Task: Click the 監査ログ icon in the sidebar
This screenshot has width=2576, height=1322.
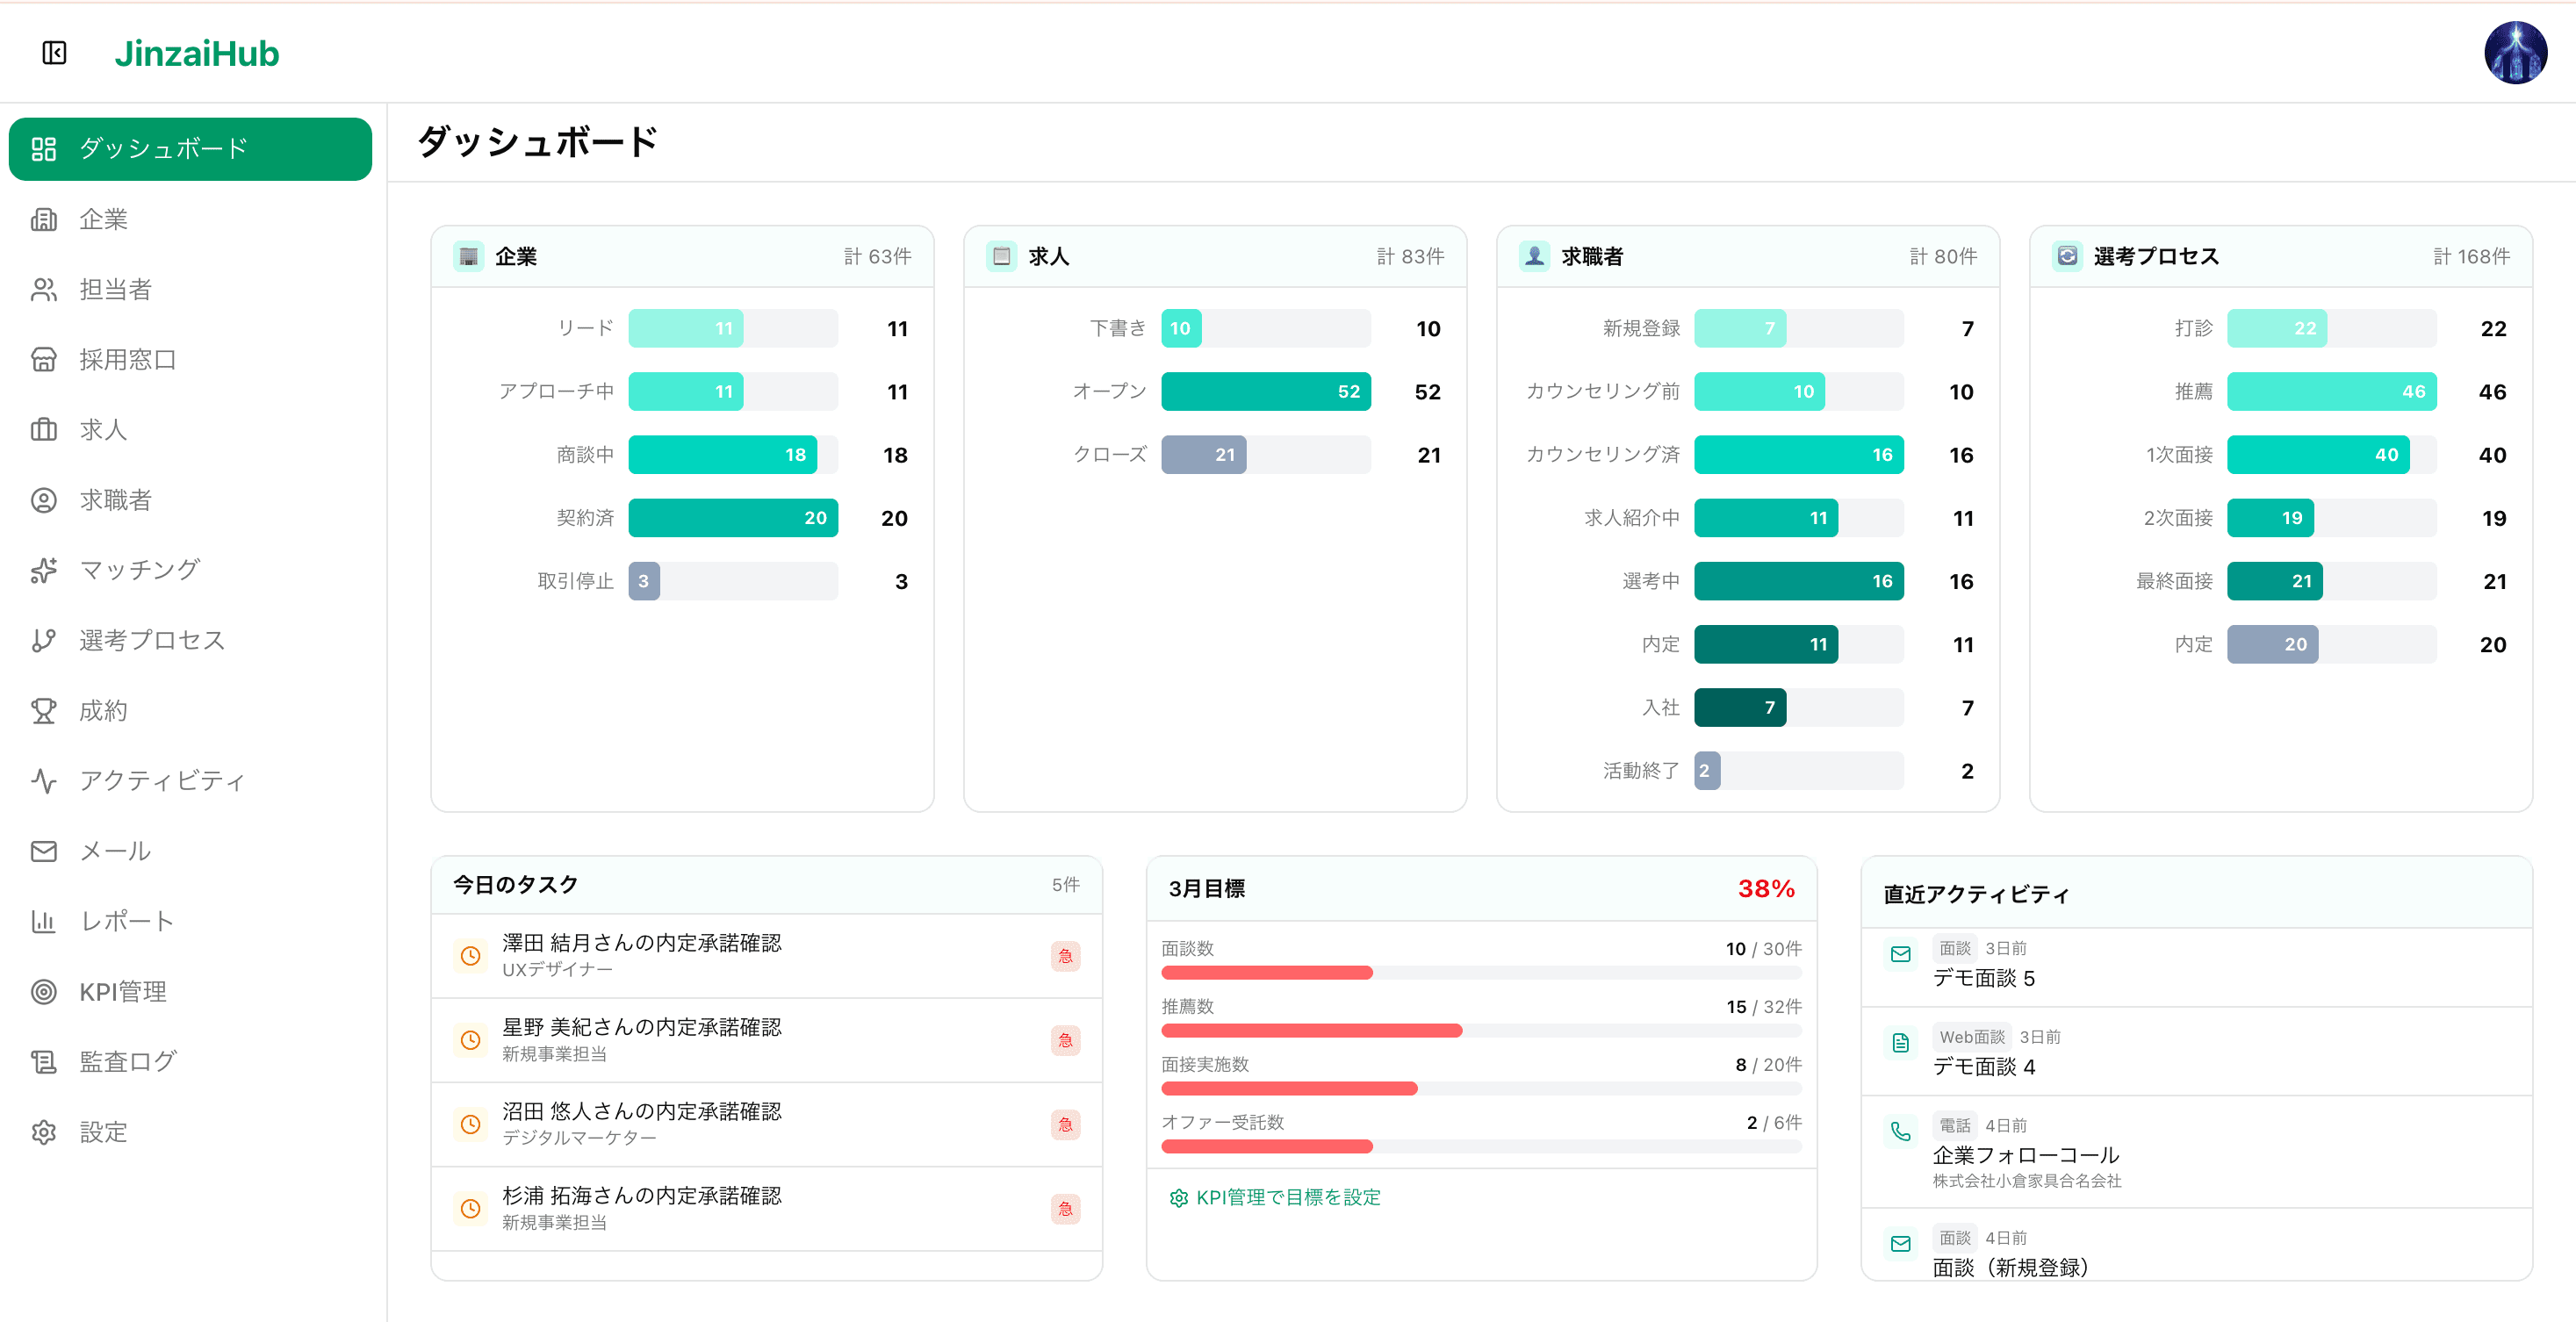Action: [44, 1061]
